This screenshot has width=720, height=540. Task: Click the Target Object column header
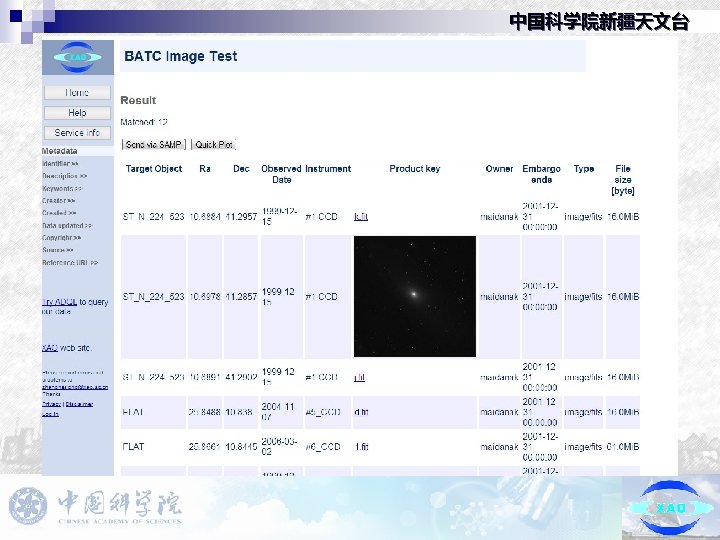coord(154,169)
